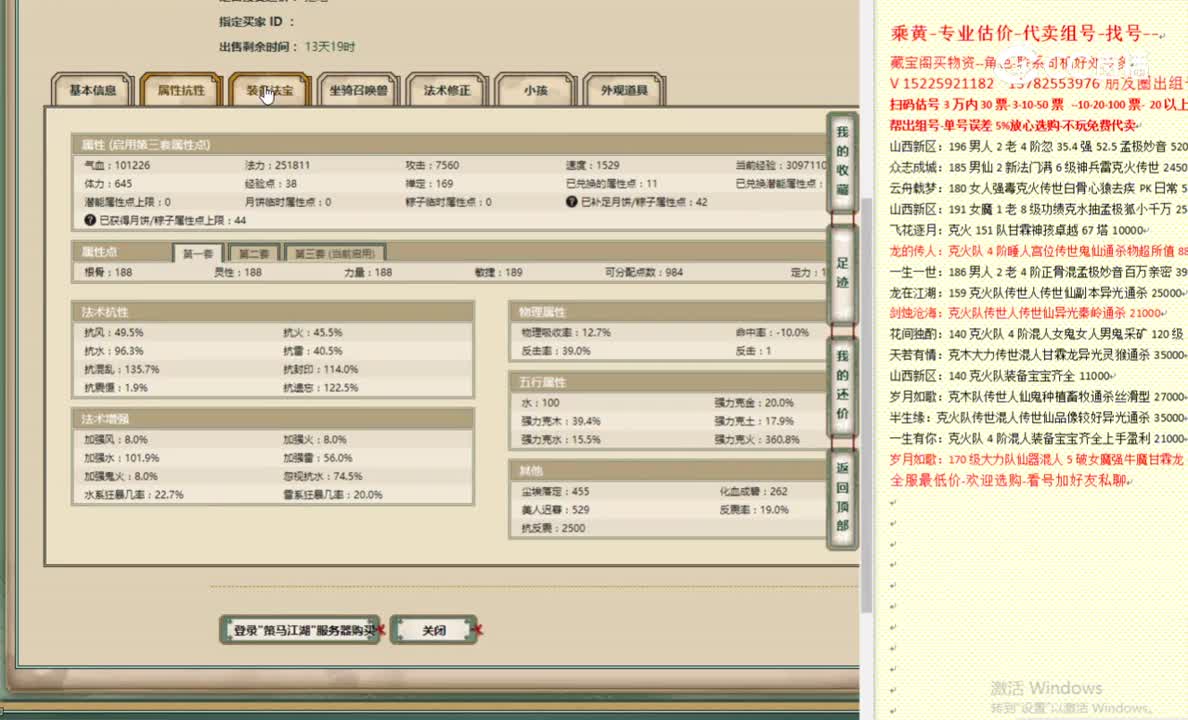
Task: Click 雷系狂暴几率：20.0% entry
Action: pos(333,494)
